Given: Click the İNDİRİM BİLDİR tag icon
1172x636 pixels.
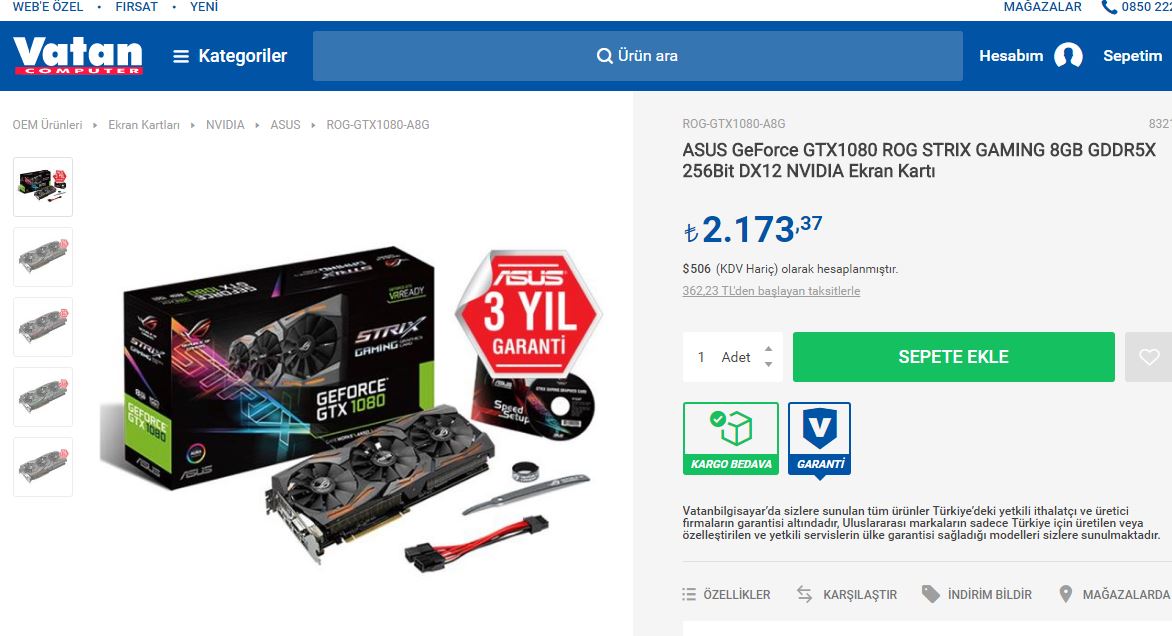Looking at the screenshot, I should [x=930, y=594].
